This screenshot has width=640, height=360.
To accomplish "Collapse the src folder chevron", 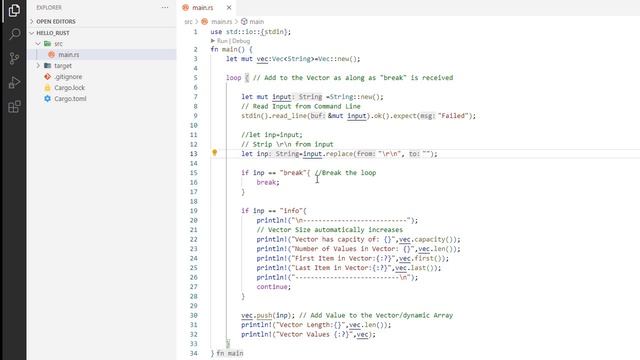I will [38, 43].
